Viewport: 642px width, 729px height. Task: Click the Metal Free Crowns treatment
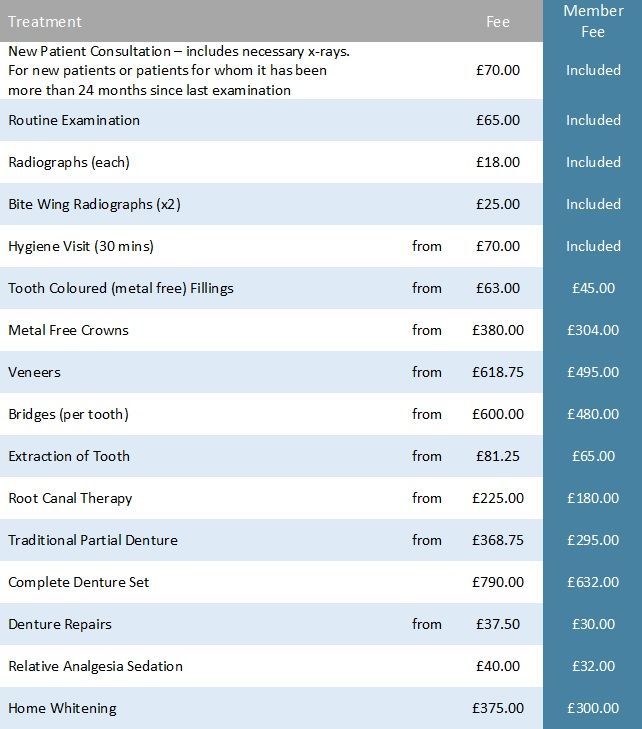(x=68, y=330)
